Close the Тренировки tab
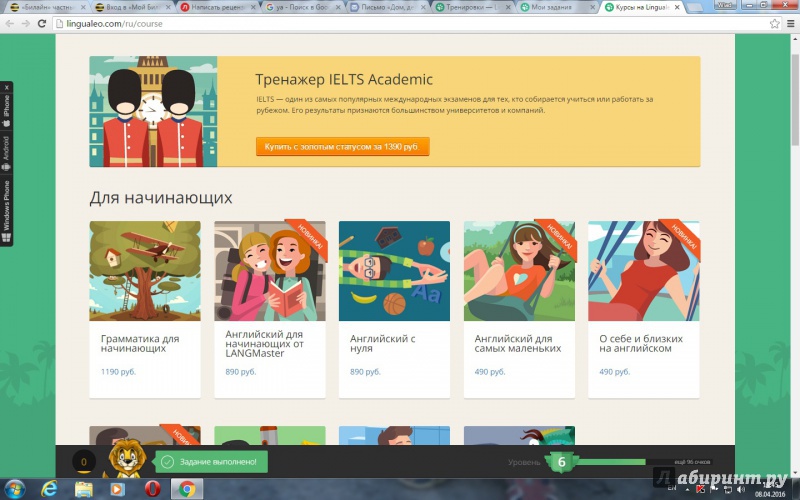 pyautogui.click(x=507, y=8)
